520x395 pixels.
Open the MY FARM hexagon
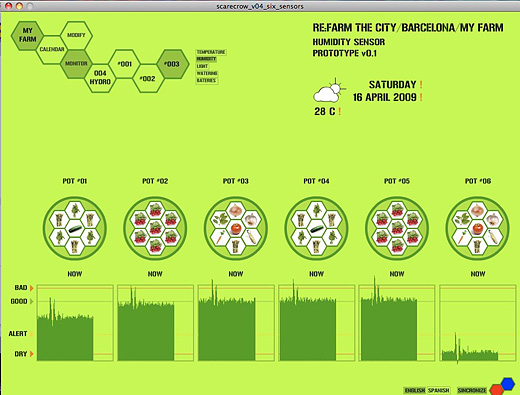click(x=27, y=35)
